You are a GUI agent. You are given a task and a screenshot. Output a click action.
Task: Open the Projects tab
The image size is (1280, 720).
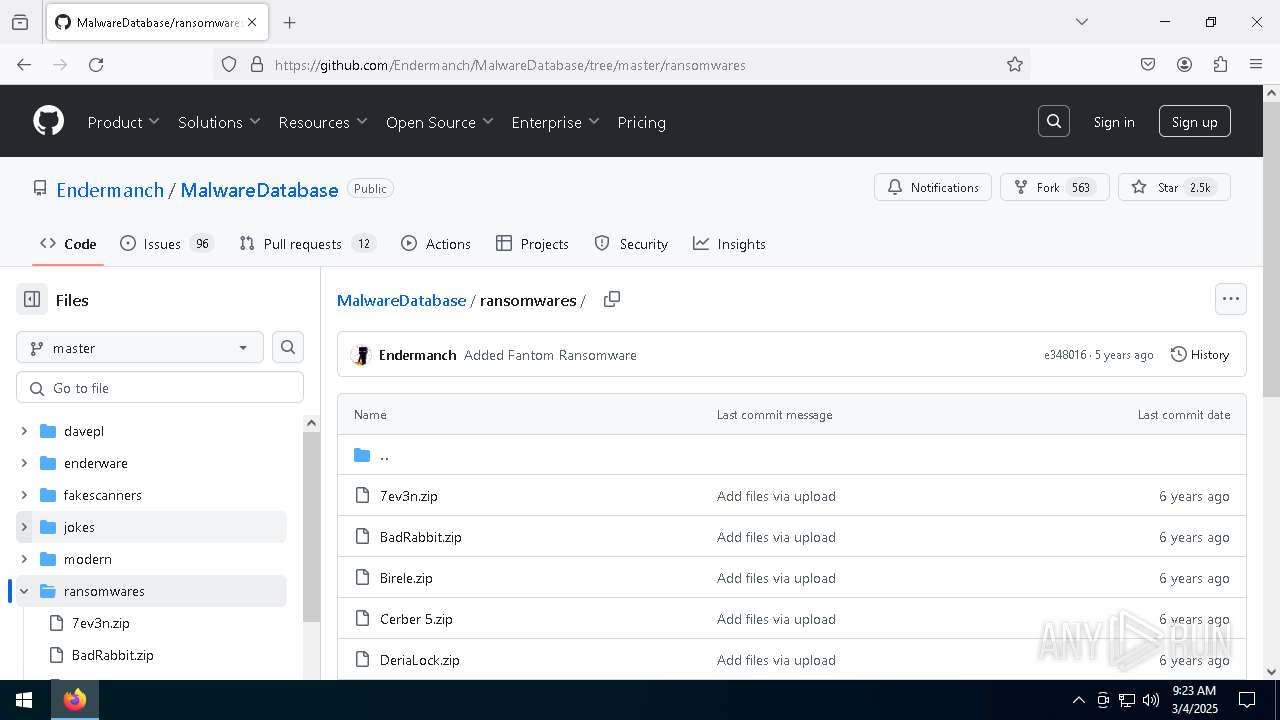pos(532,243)
